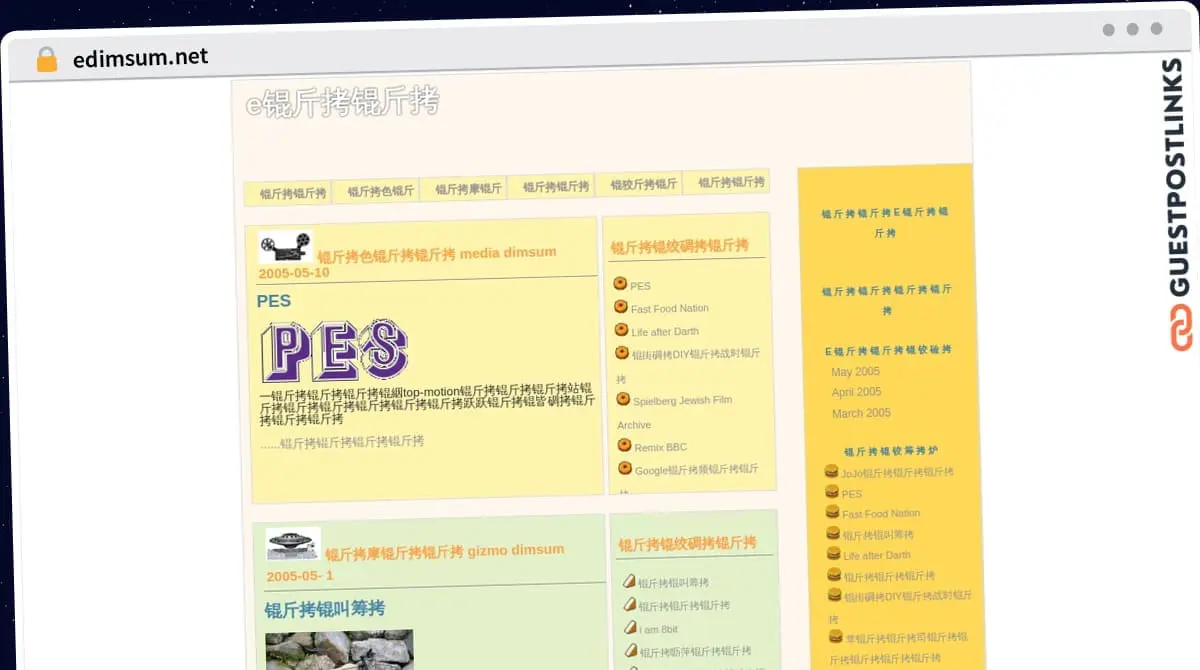Click the gadget icon beside gizmo dimsum heading

(x=292, y=544)
